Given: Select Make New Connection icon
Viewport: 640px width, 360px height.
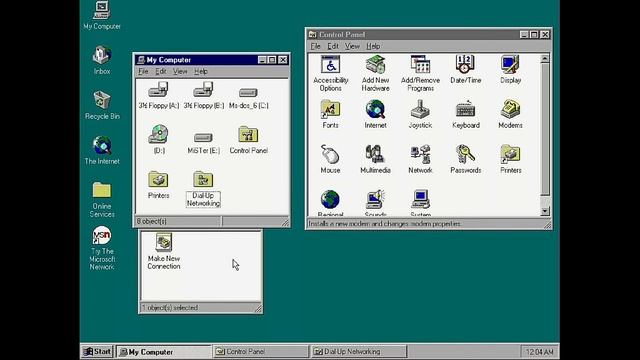Looking at the screenshot, I should click(164, 251).
